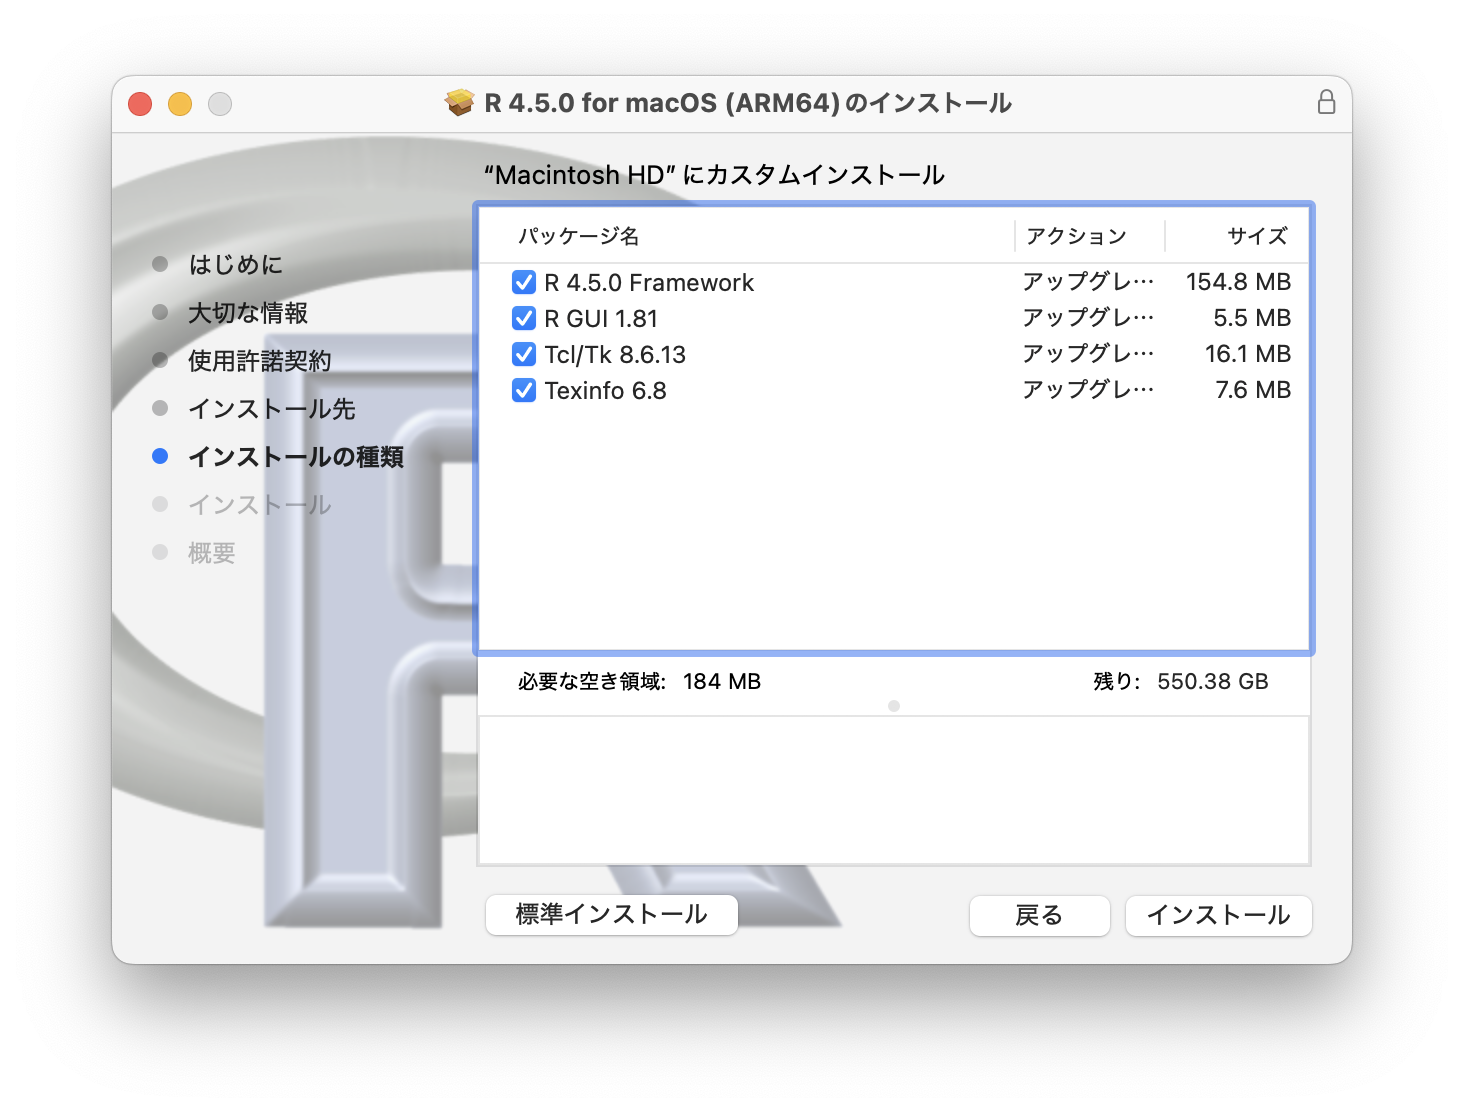
Task: Click the 標準インストール button
Action: click(x=612, y=915)
